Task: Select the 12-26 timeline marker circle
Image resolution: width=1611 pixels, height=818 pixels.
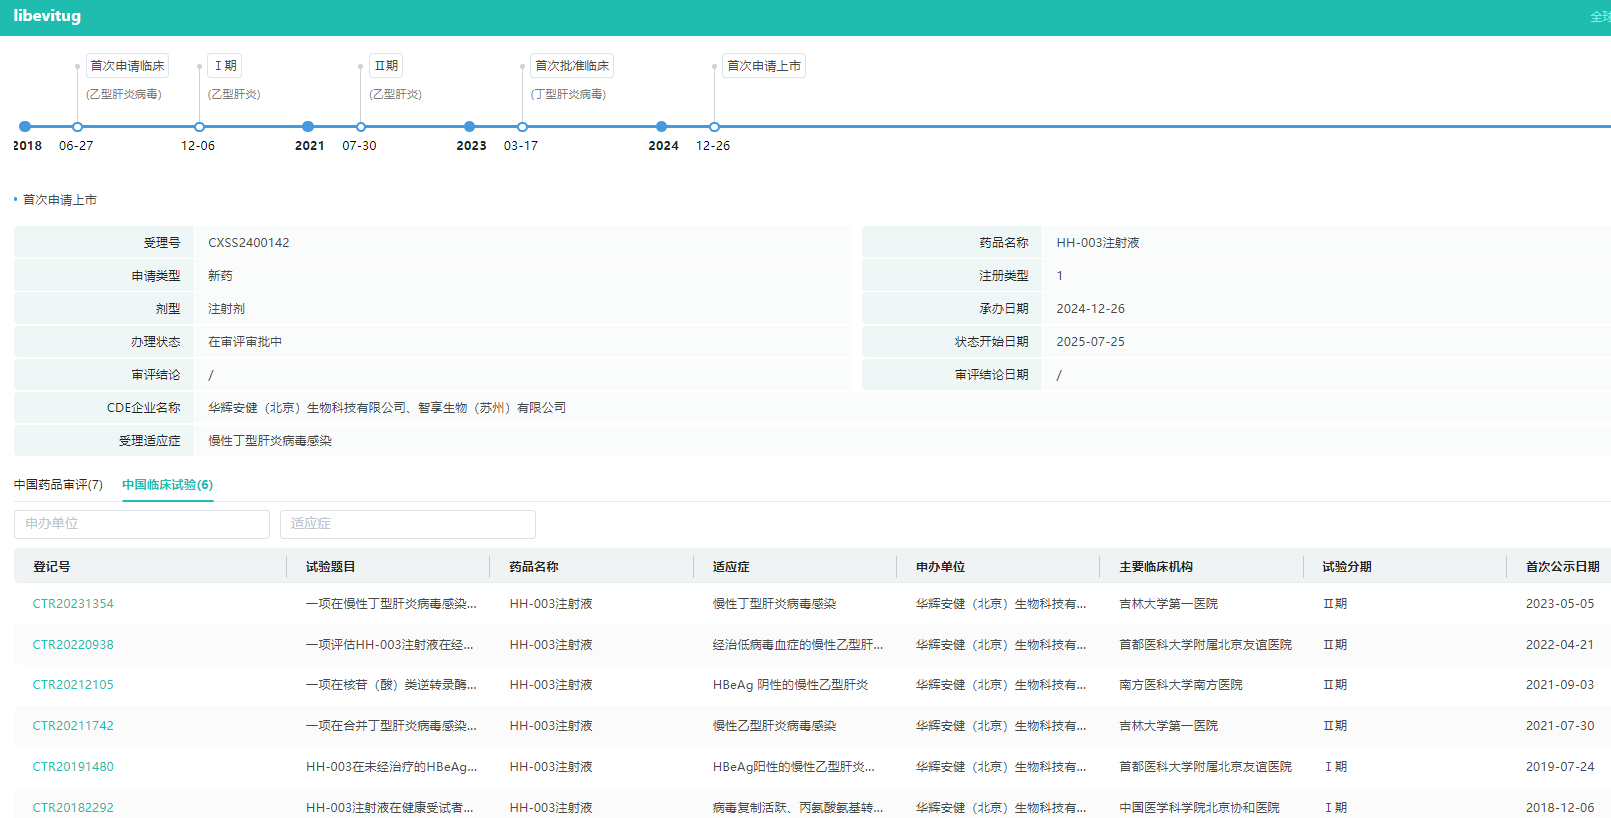Action: pos(714,127)
